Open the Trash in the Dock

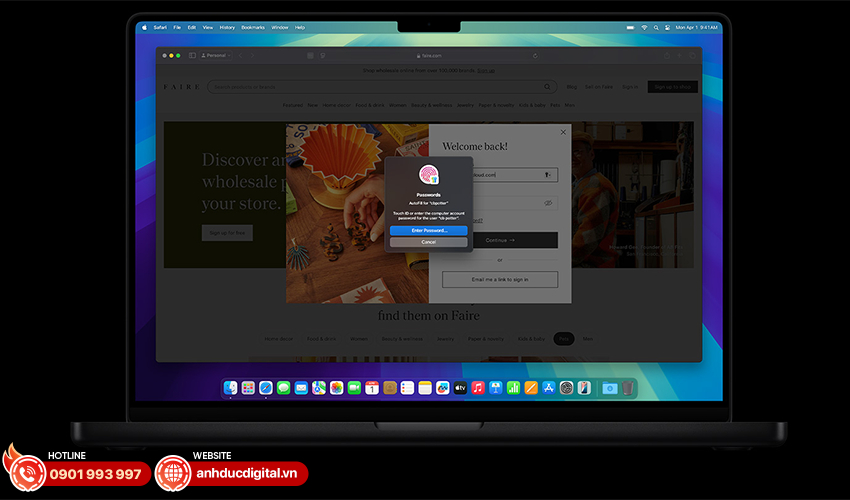click(x=628, y=388)
